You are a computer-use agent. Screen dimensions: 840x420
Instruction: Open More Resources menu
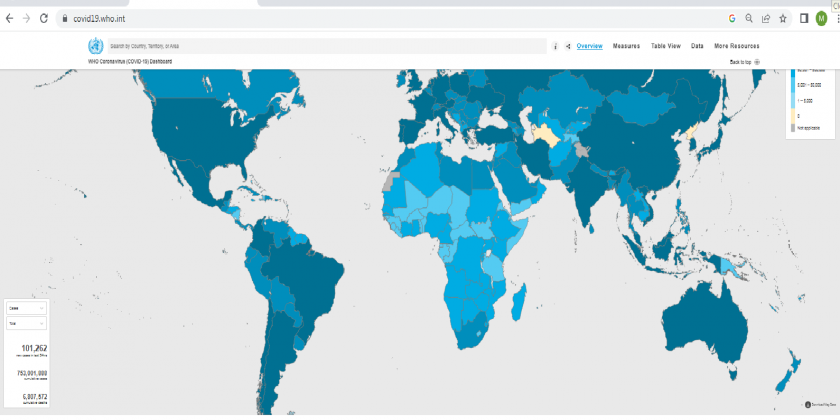pos(736,46)
